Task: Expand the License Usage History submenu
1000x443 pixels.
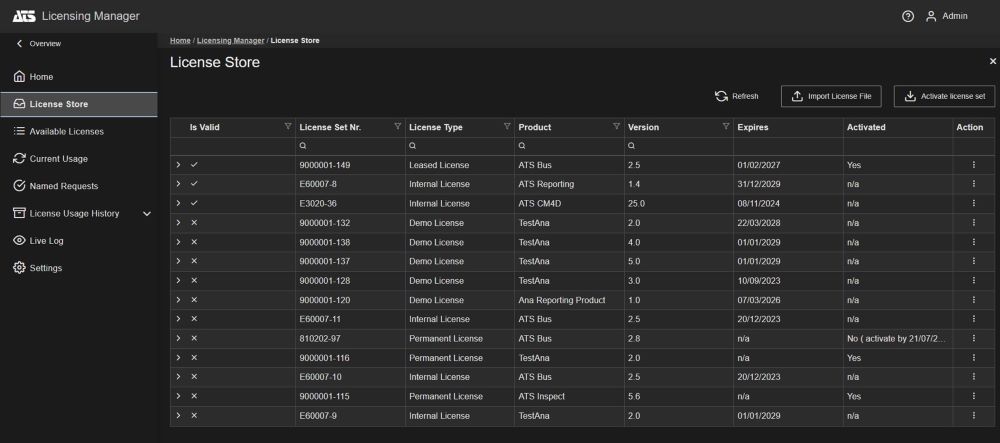Action: (147, 213)
